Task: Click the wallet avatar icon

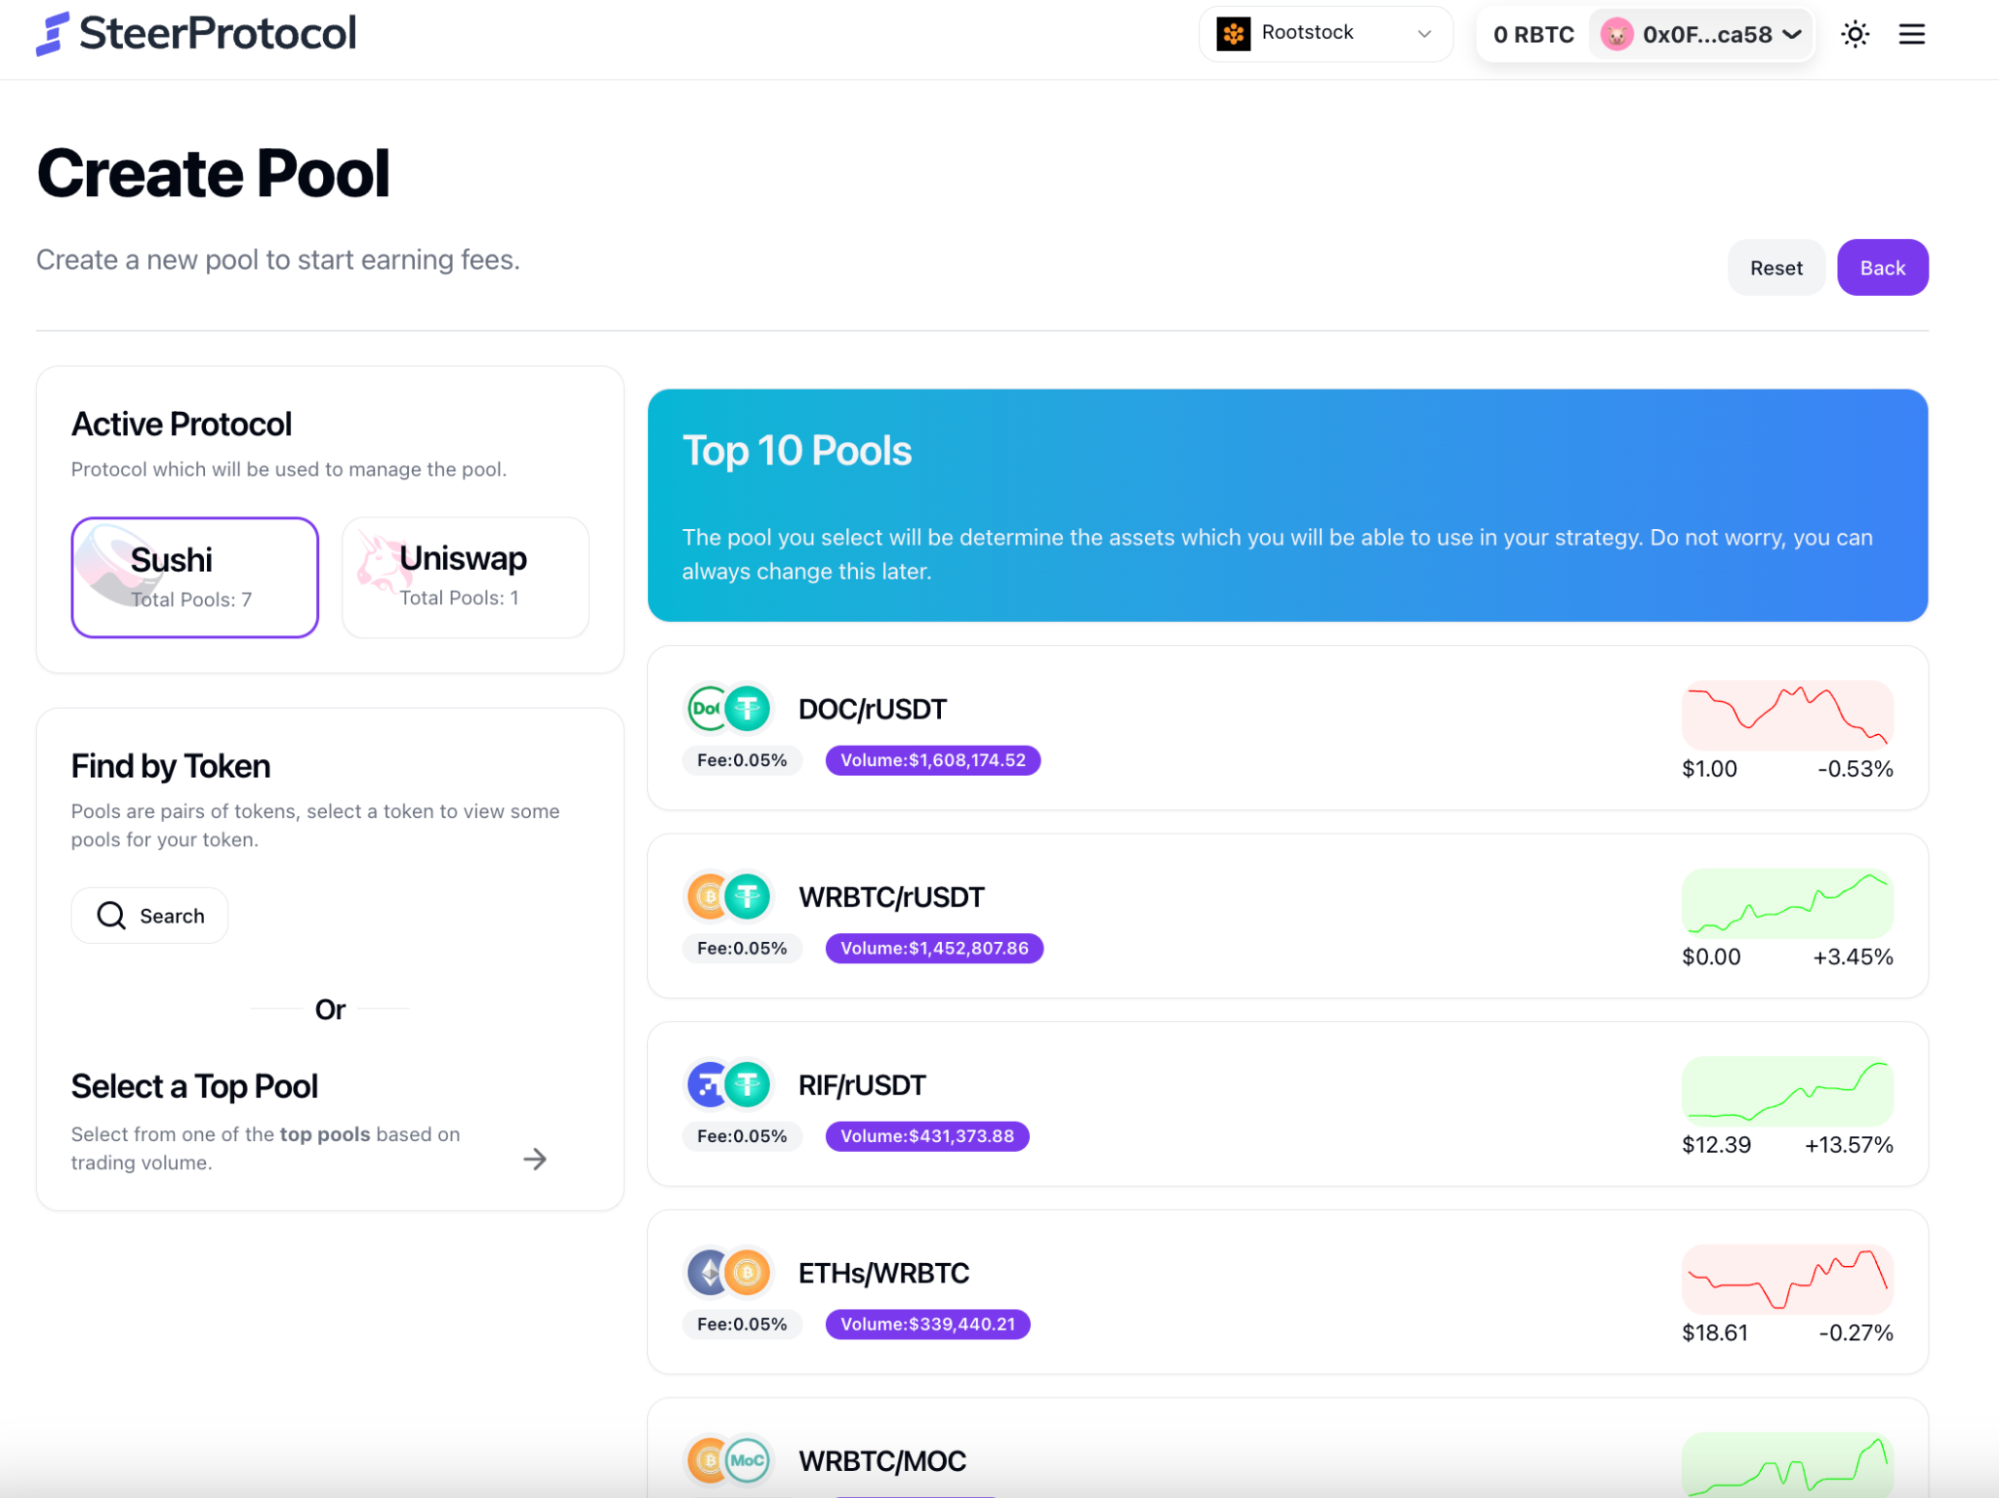Action: (x=1616, y=34)
